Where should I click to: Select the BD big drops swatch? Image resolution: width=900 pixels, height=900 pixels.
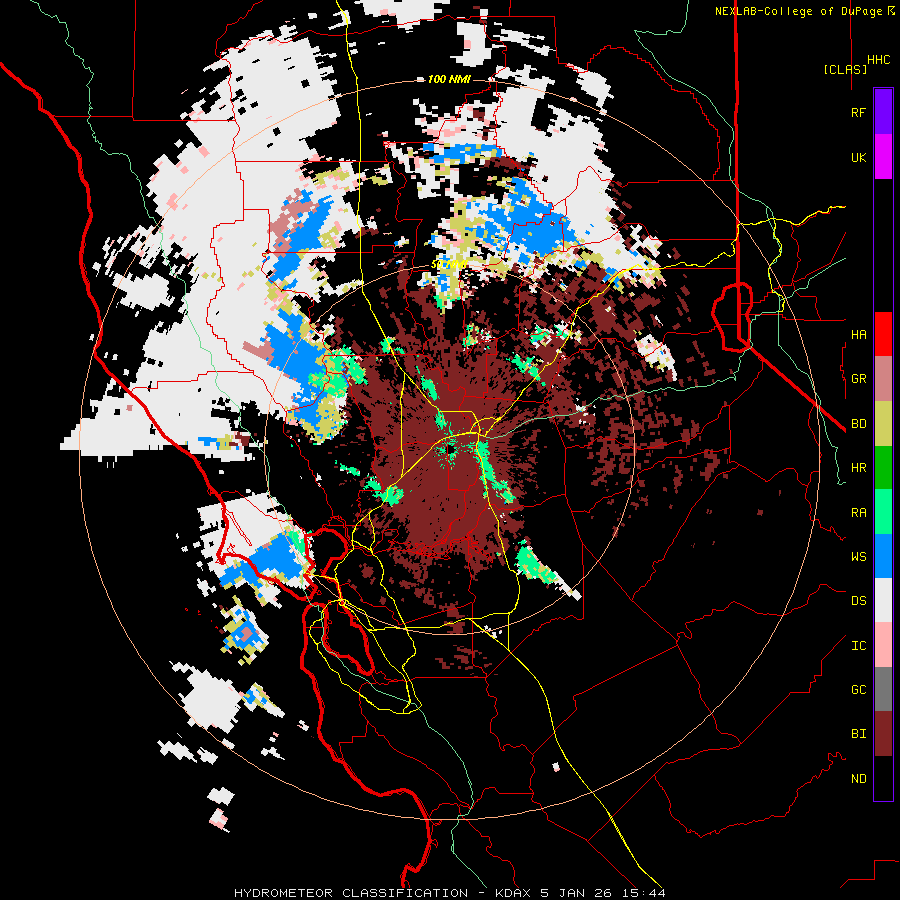[x=883, y=424]
